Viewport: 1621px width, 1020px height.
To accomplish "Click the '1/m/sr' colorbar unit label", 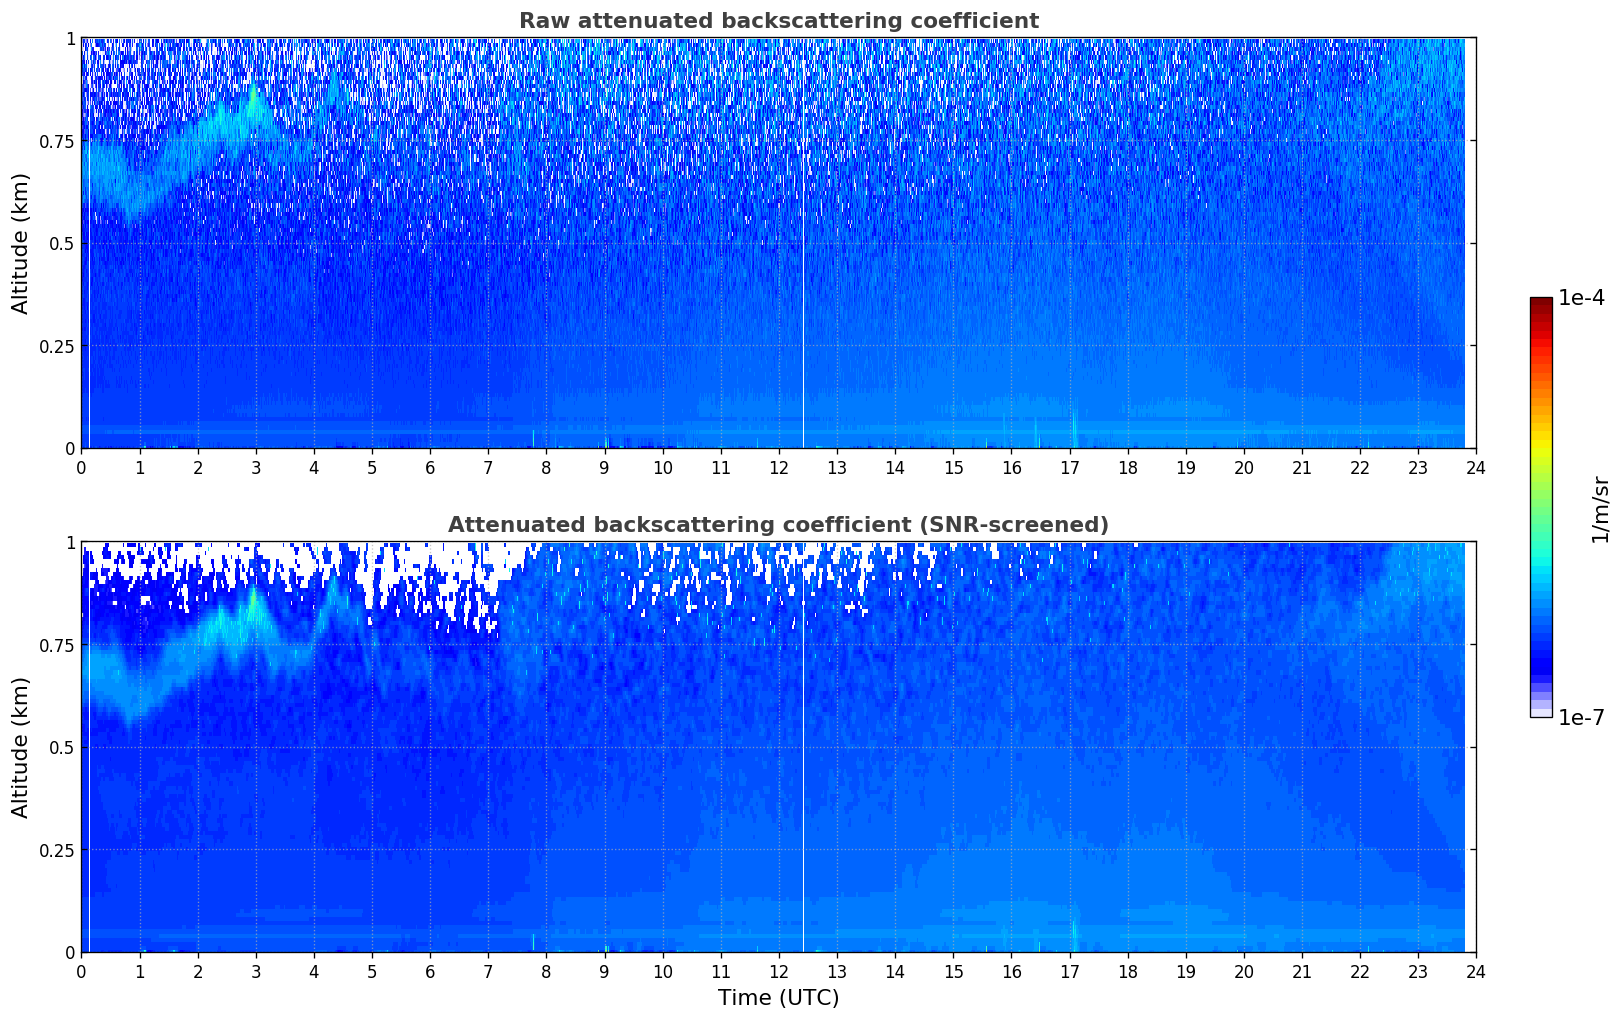I will pyautogui.click(x=1600, y=508).
